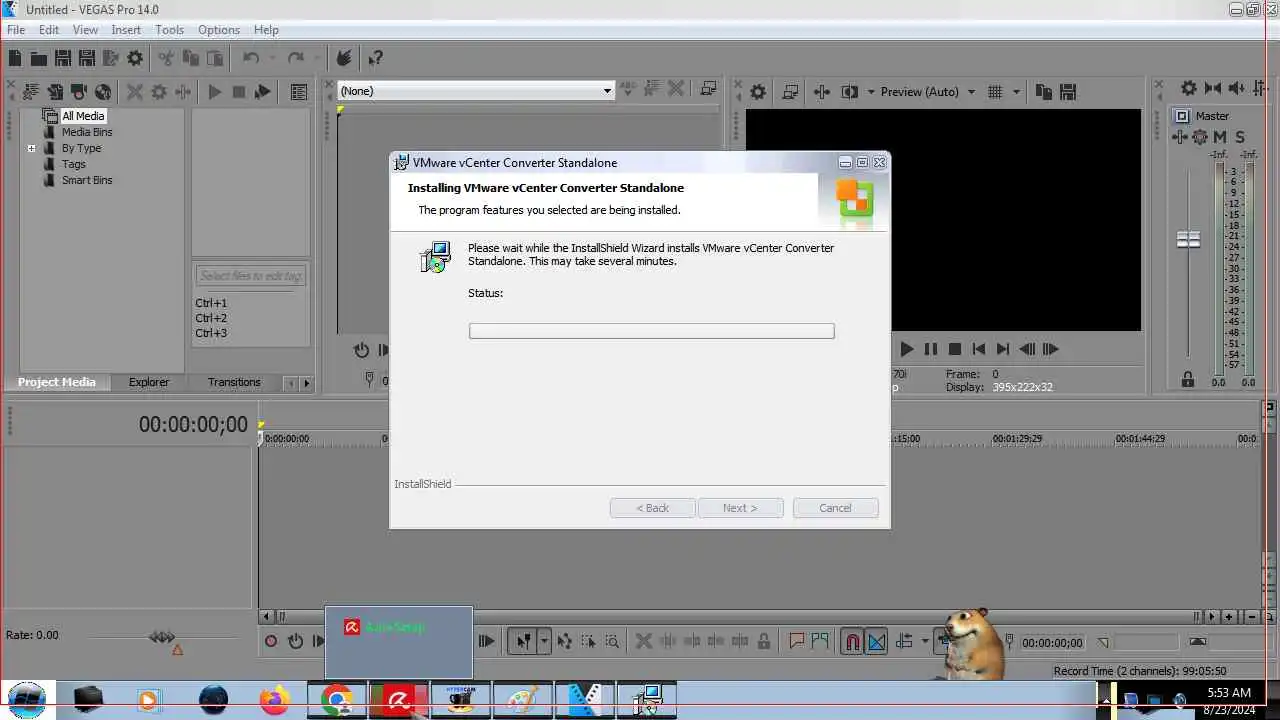Viewport: 1280px width, 720px height.
Task: Open the Insert menu
Action: [126, 30]
